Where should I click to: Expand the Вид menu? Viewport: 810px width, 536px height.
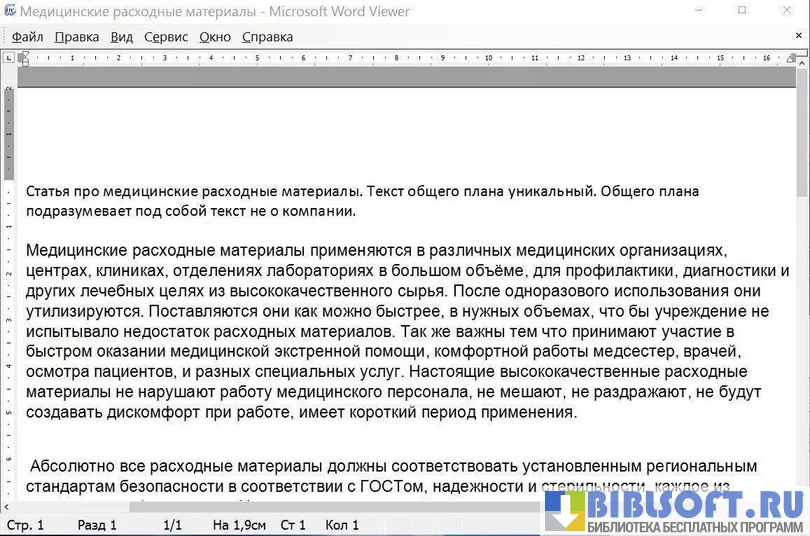coord(121,37)
